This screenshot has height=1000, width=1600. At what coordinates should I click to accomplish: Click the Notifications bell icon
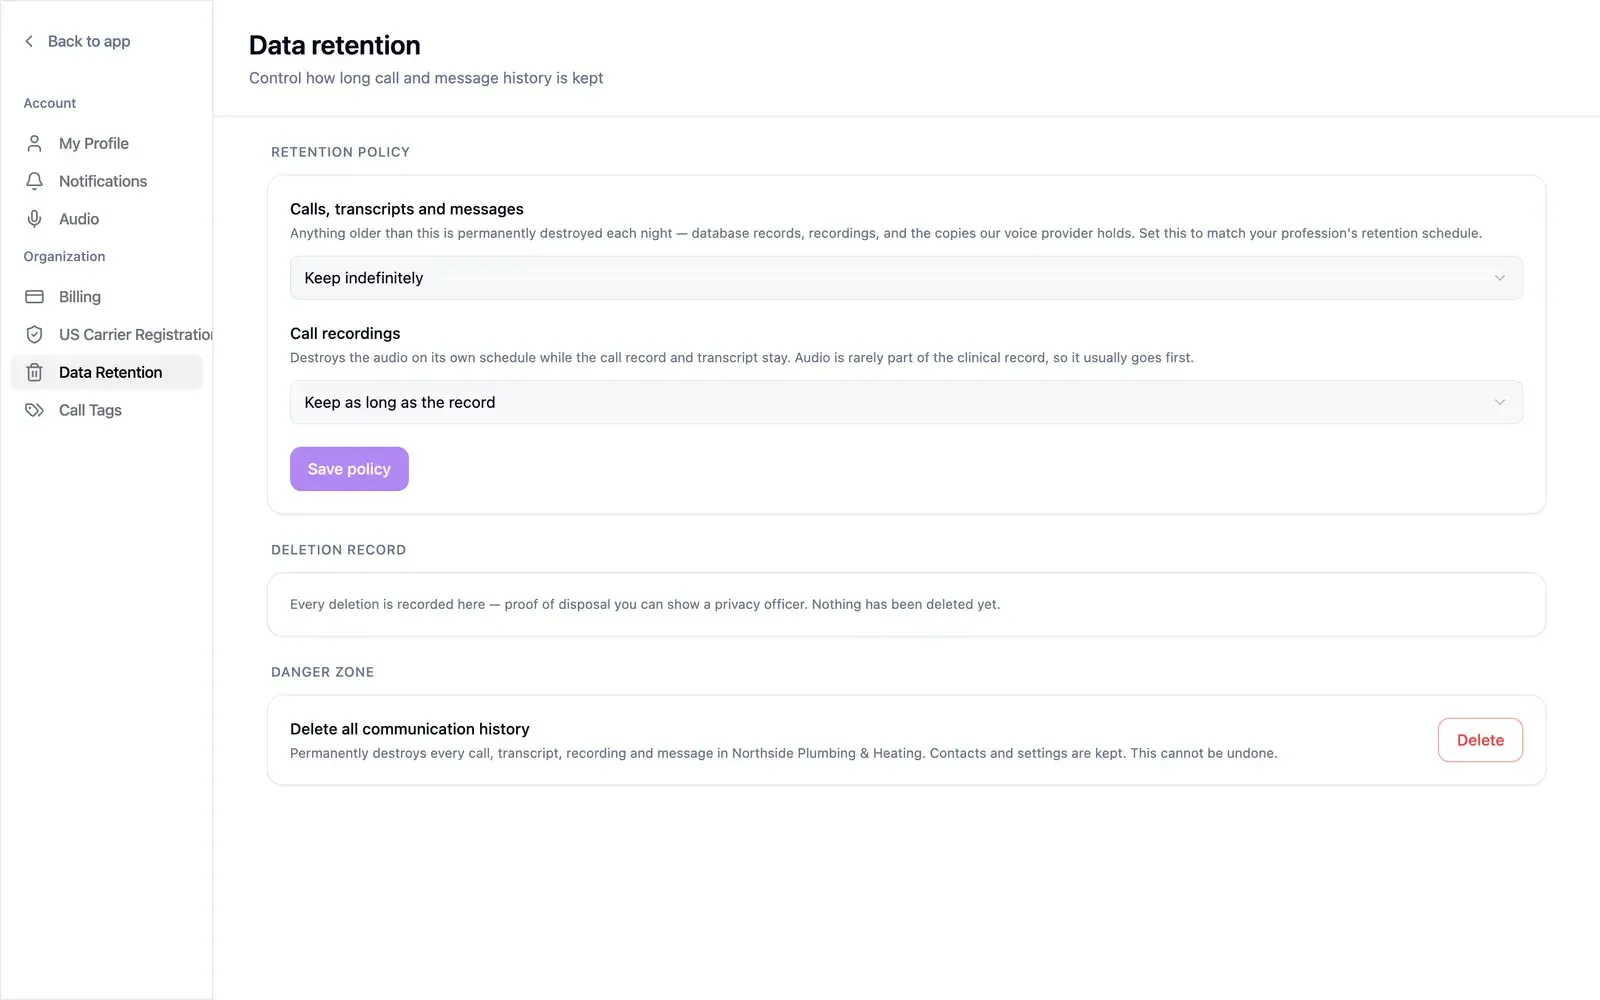coord(34,181)
